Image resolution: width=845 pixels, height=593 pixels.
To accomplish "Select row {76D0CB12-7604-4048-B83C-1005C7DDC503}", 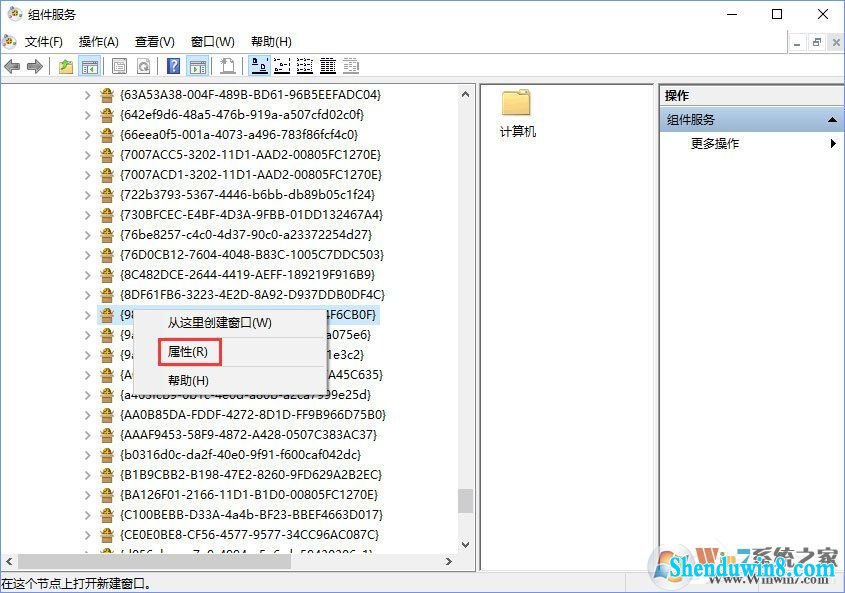I will pos(252,255).
